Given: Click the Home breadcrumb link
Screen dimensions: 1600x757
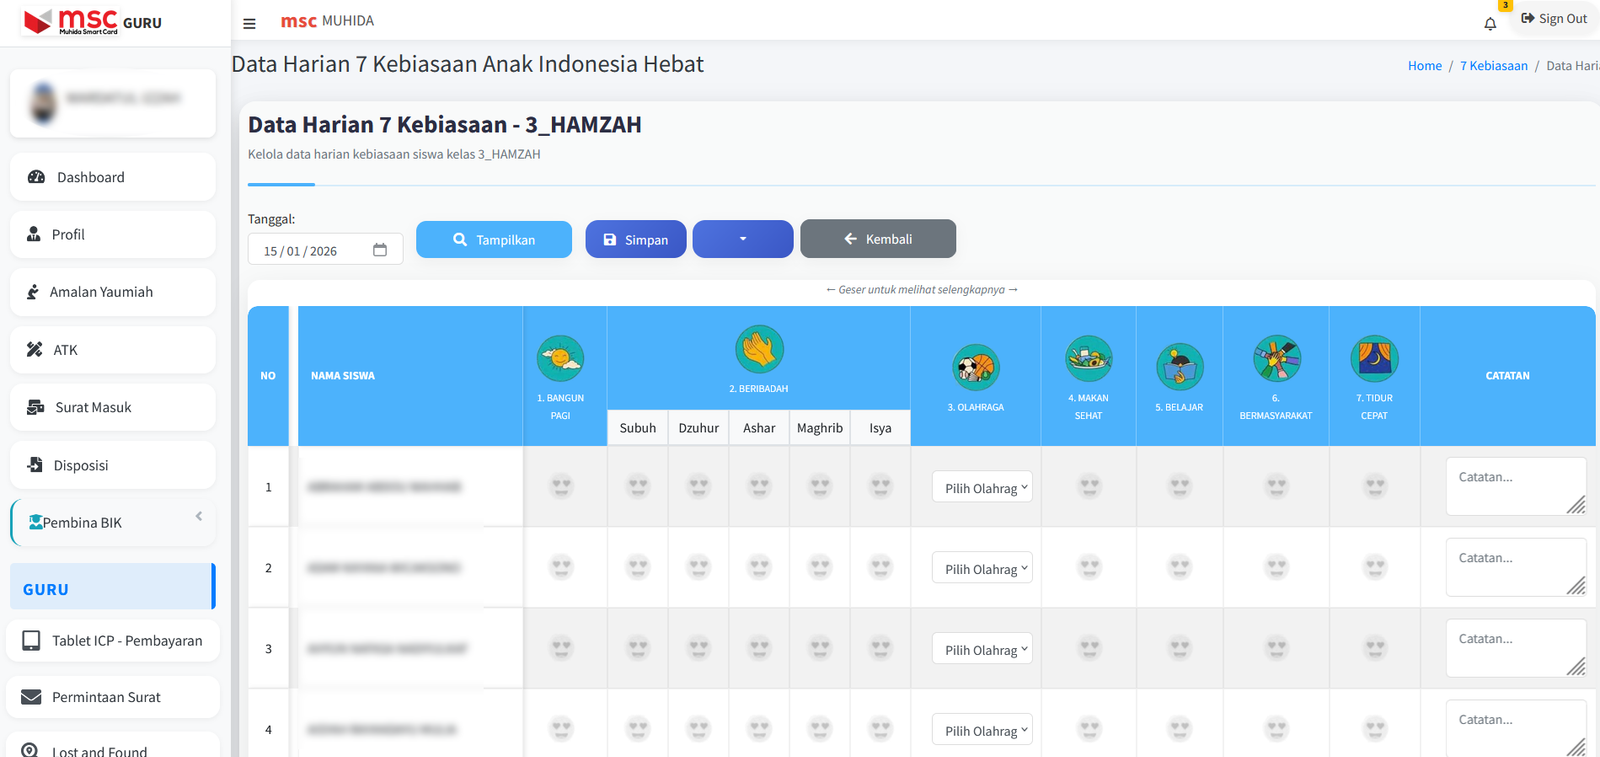Looking at the screenshot, I should tap(1425, 66).
